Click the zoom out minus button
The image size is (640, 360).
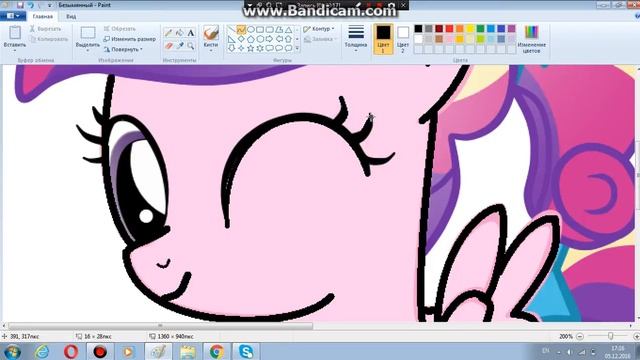(580, 336)
